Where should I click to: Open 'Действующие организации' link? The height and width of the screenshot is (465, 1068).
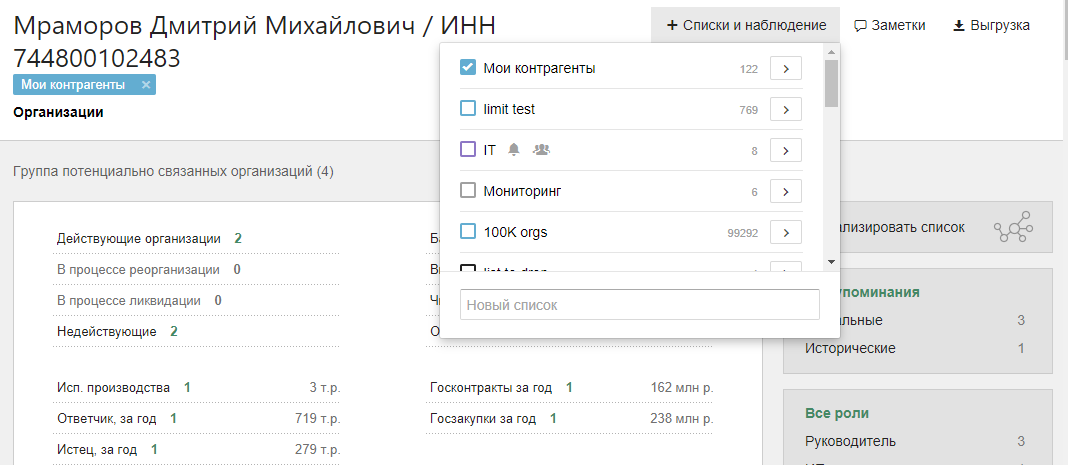(x=139, y=238)
